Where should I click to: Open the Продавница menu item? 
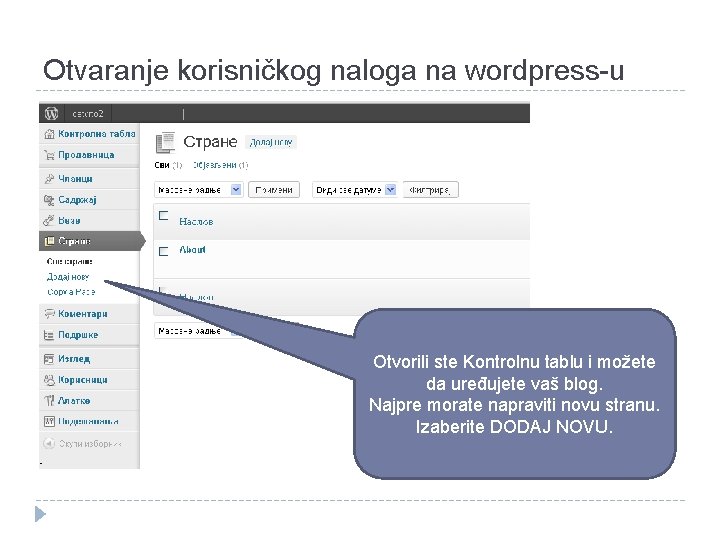click(90, 155)
